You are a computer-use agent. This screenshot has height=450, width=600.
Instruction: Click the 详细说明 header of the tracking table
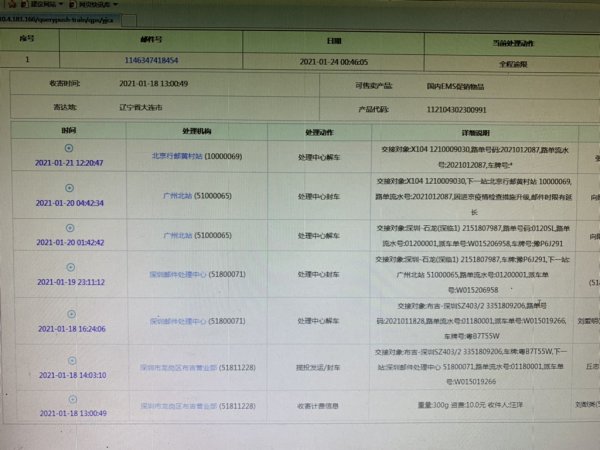tap(475, 133)
